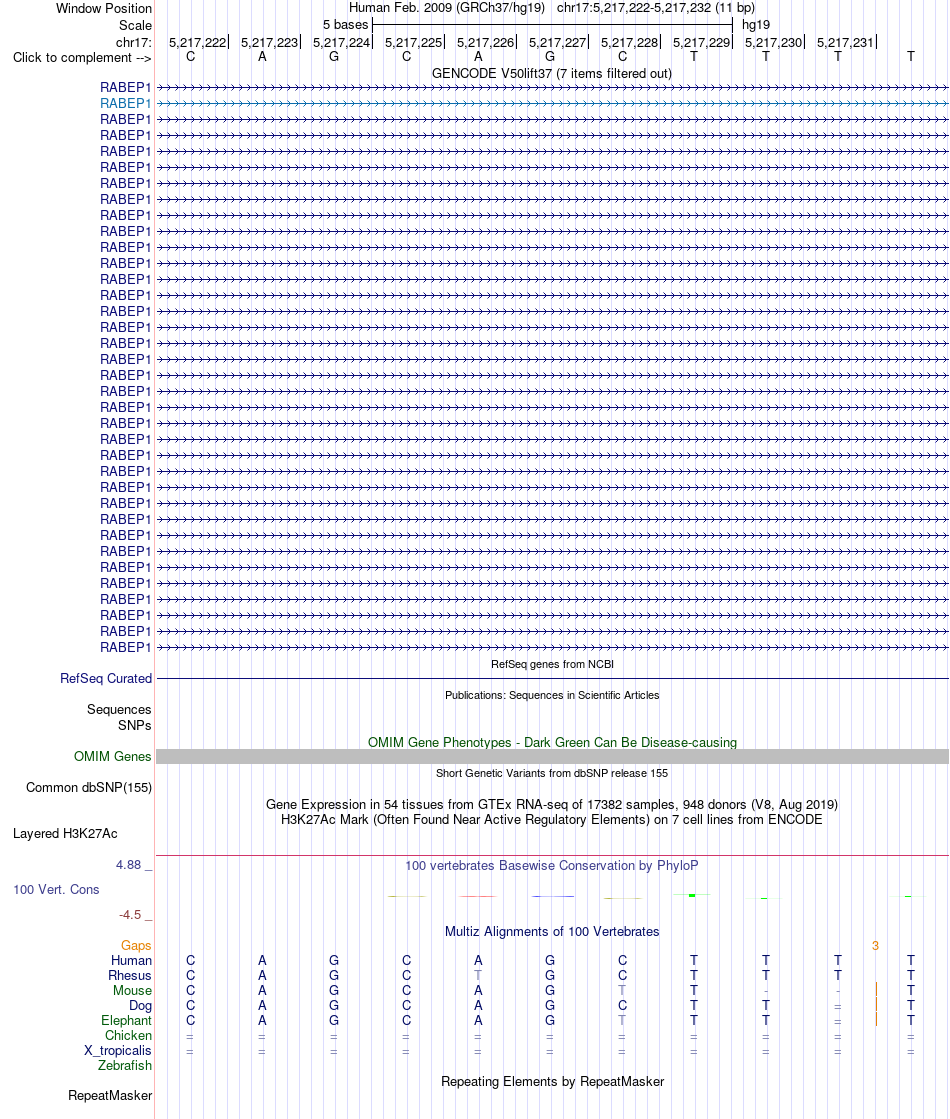Screen dimensions: 950x1119
Task: Select the Rhesus alignment row label
Action: (130, 976)
